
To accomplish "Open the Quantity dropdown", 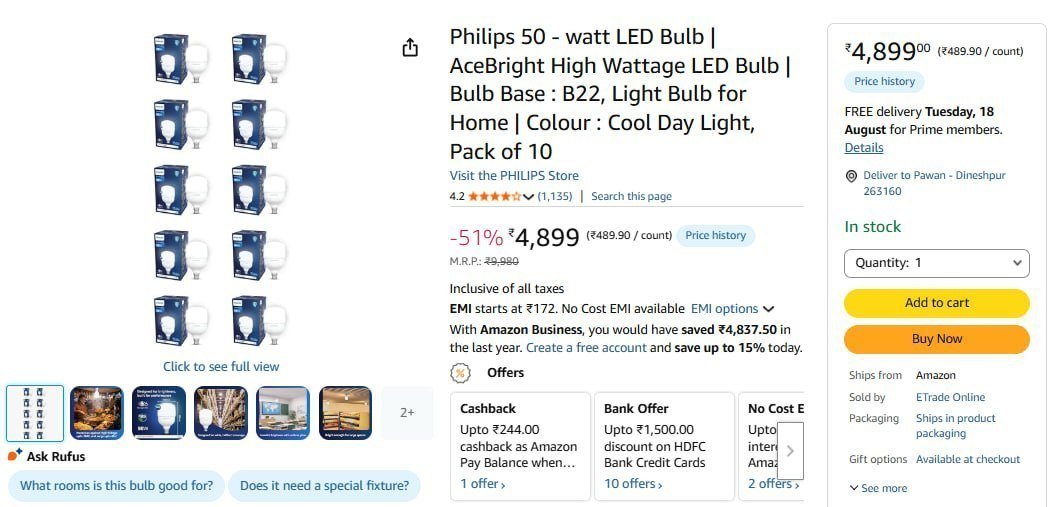I will (x=936, y=263).
